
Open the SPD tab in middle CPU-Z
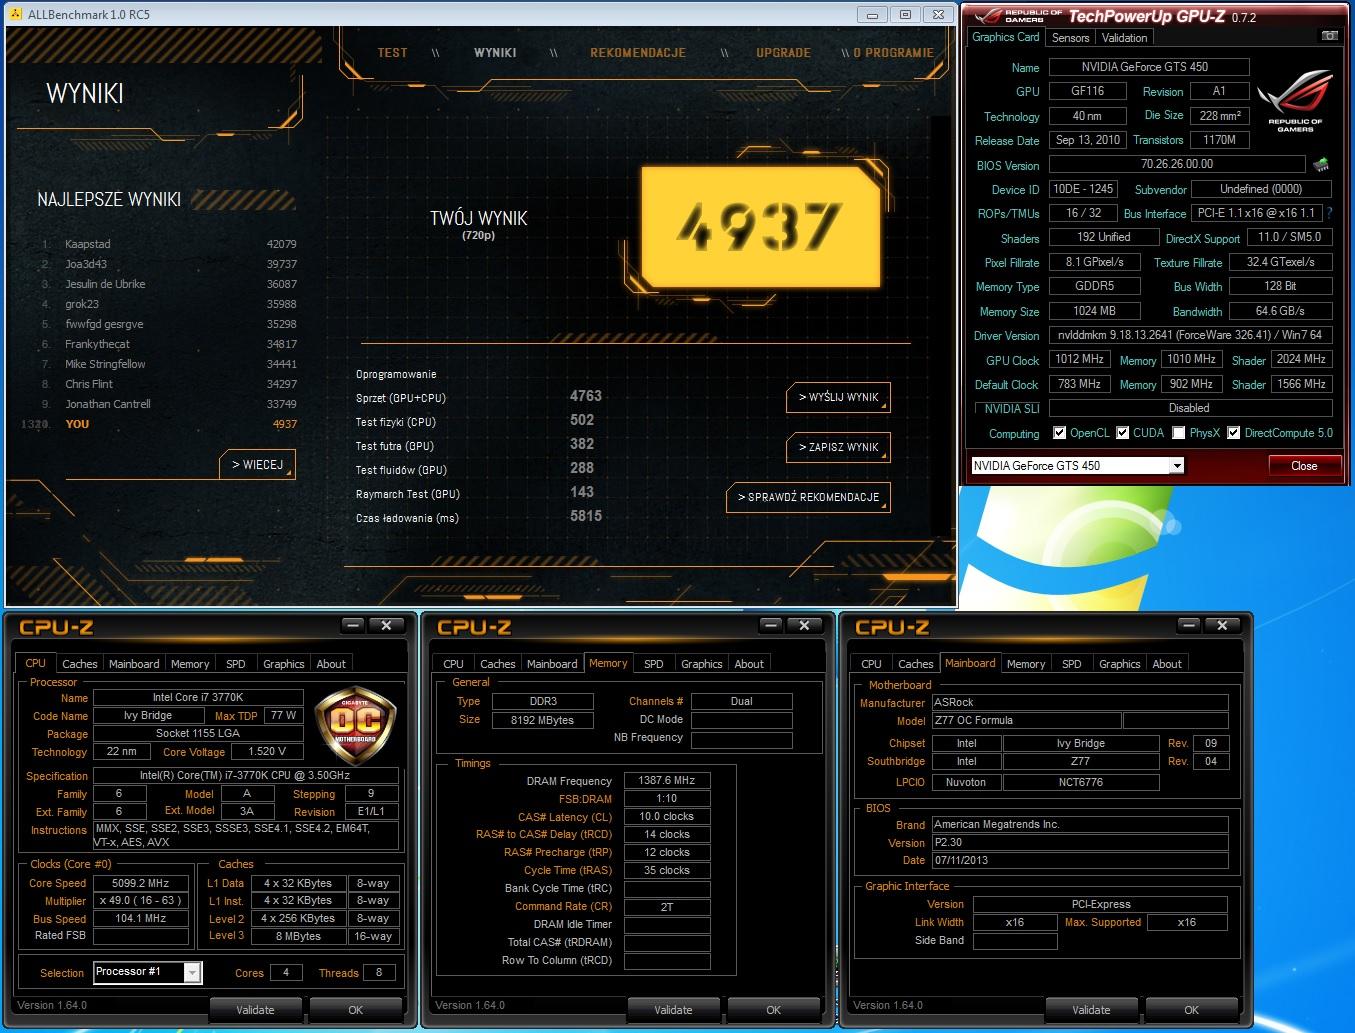click(x=653, y=664)
